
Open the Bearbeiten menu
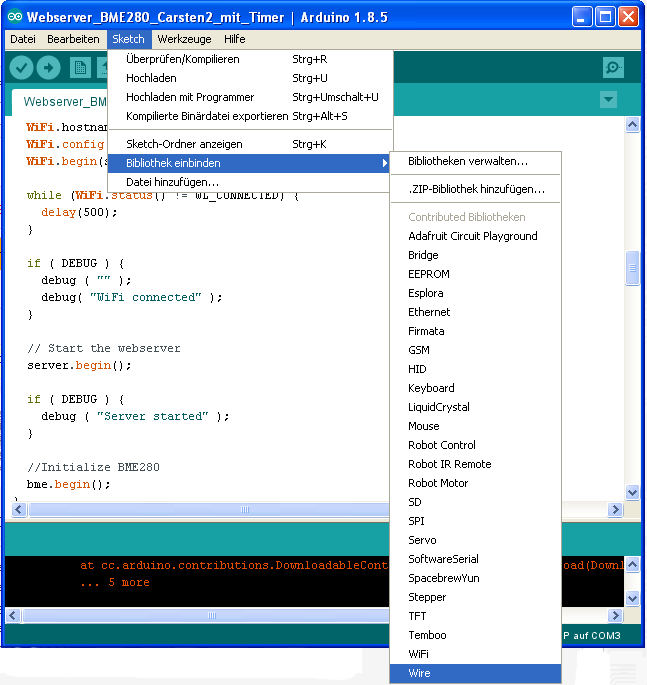click(73, 39)
